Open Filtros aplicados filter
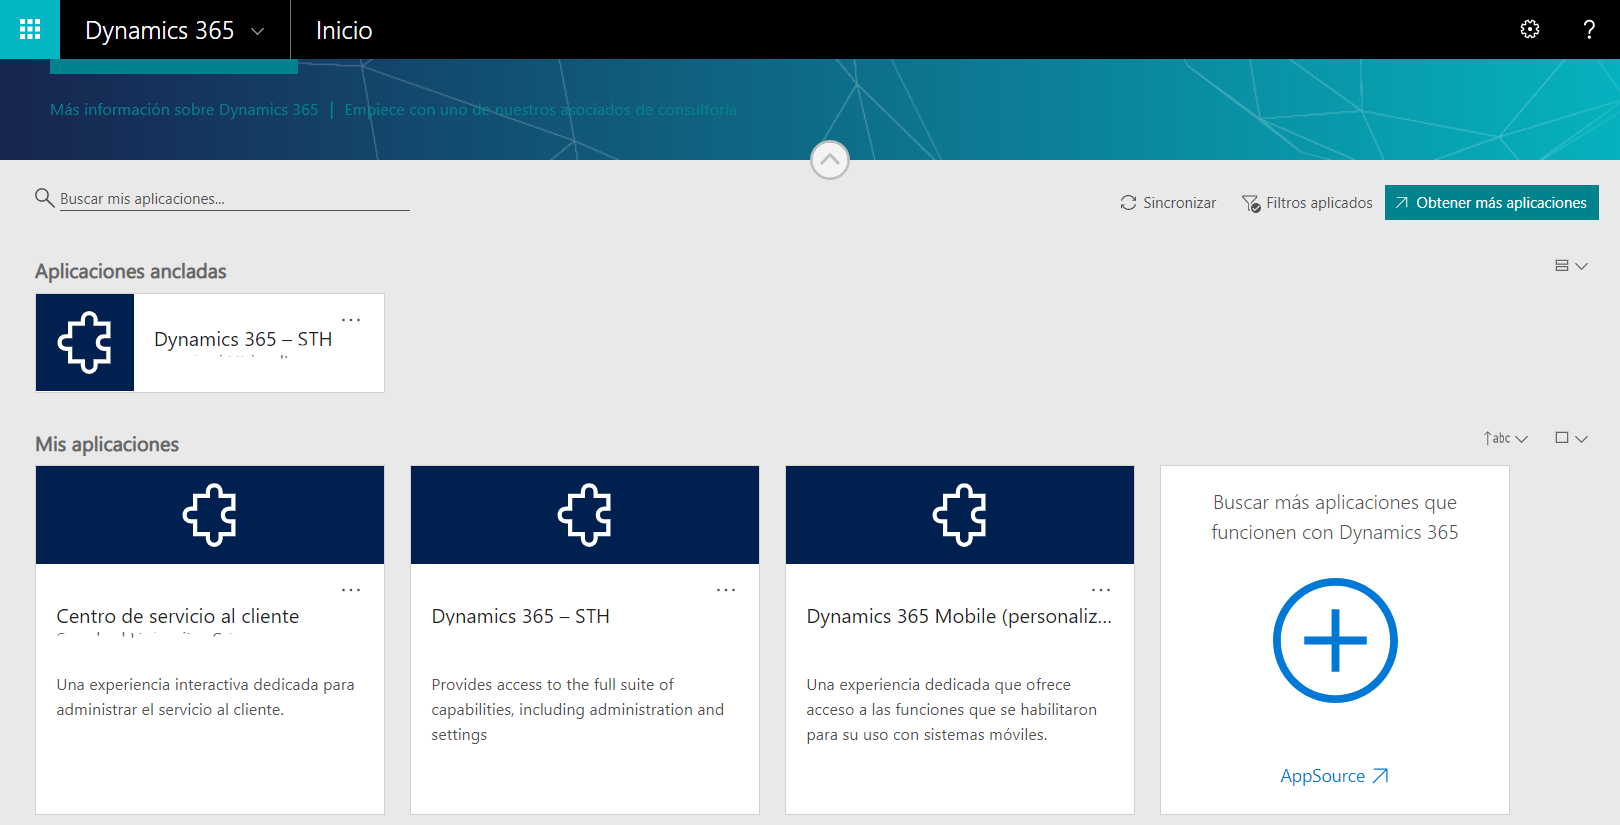 (1307, 203)
